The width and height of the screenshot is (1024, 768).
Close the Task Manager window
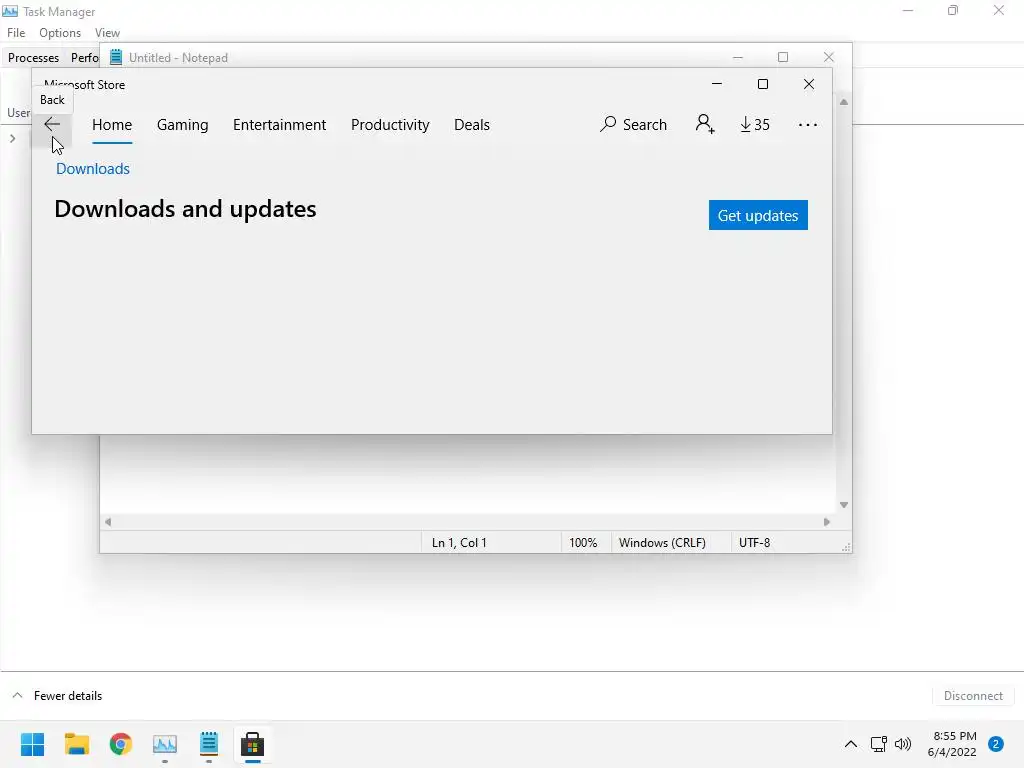pos(999,10)
